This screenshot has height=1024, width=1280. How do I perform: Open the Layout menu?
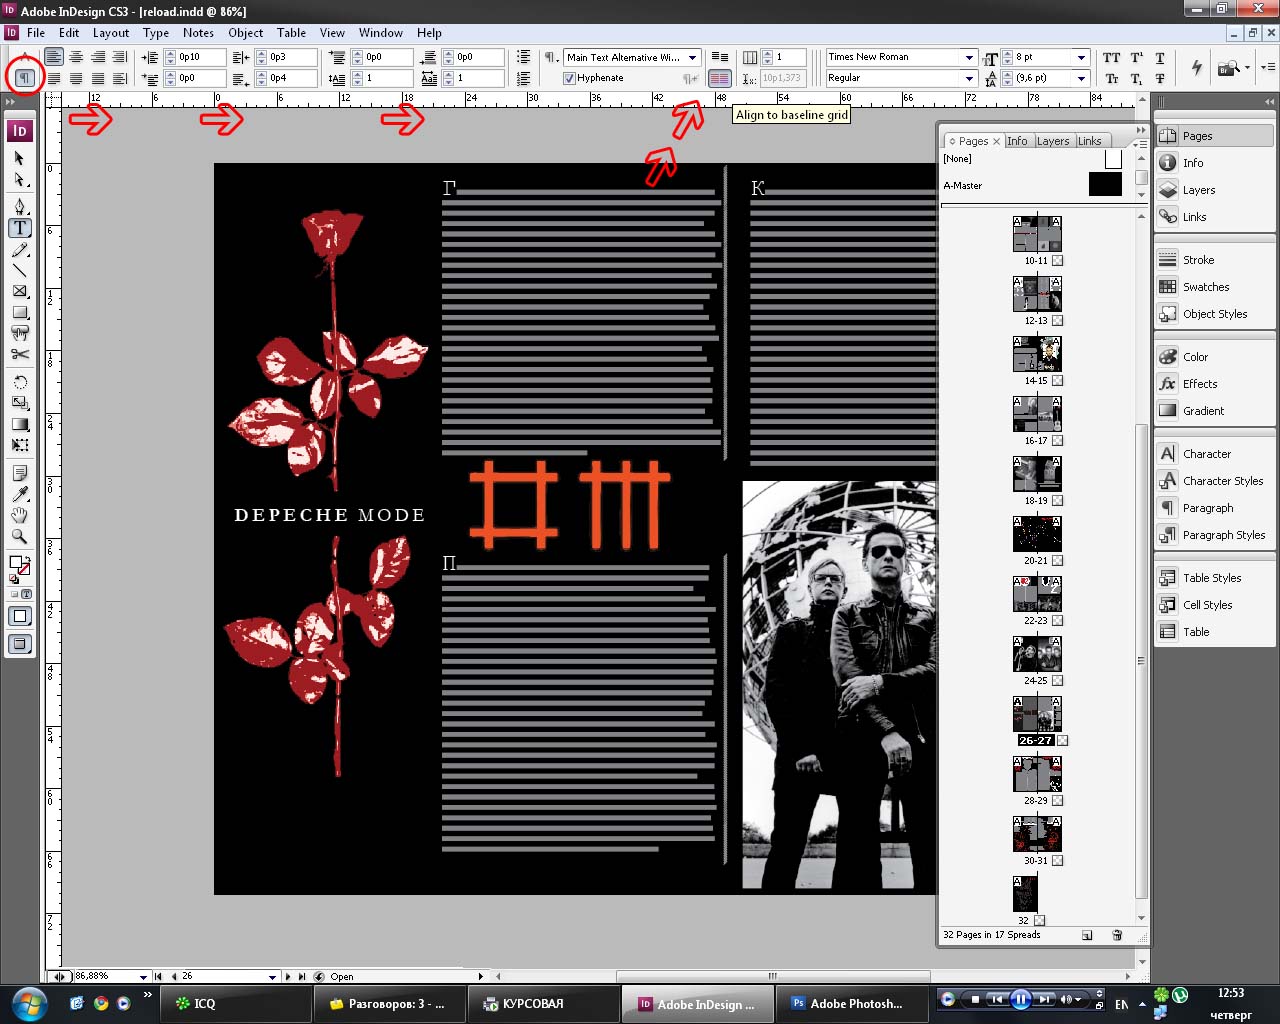pyautogui.click(x=111, y=33)
